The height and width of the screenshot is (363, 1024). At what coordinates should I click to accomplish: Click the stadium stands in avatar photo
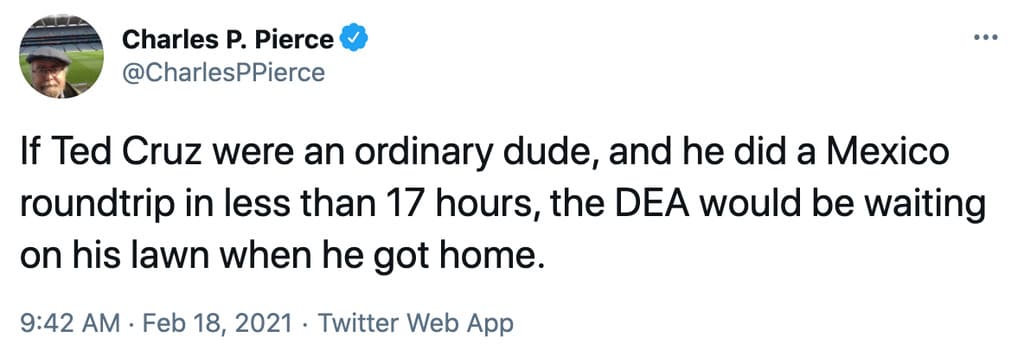tap(62, 33)
